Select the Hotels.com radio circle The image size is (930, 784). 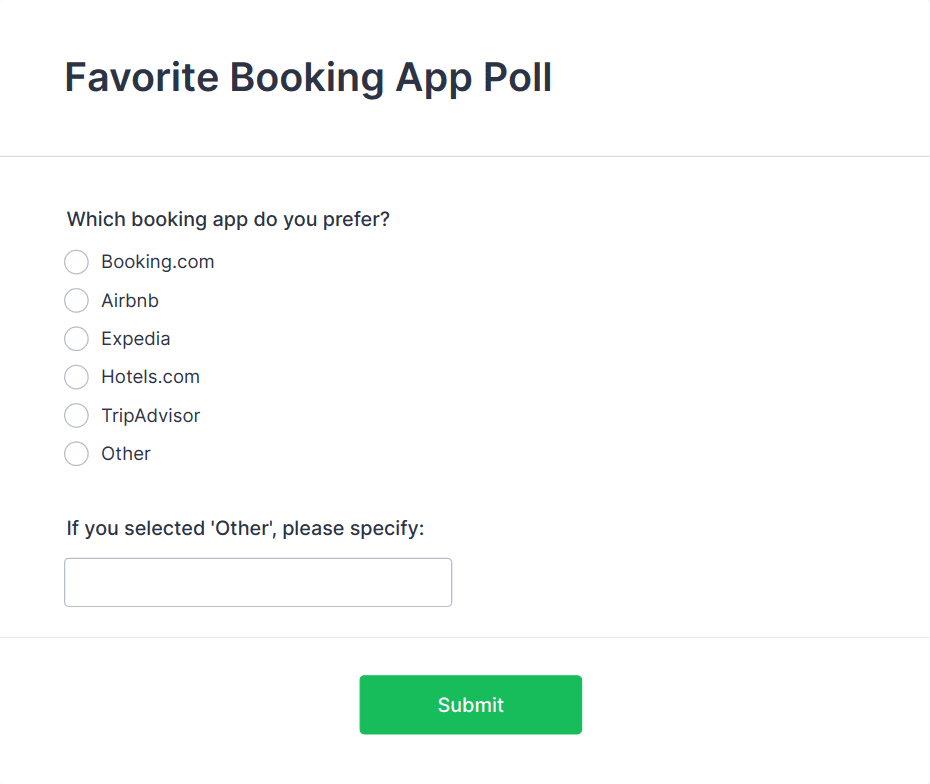pyautogui.click(x=76, y=377)
